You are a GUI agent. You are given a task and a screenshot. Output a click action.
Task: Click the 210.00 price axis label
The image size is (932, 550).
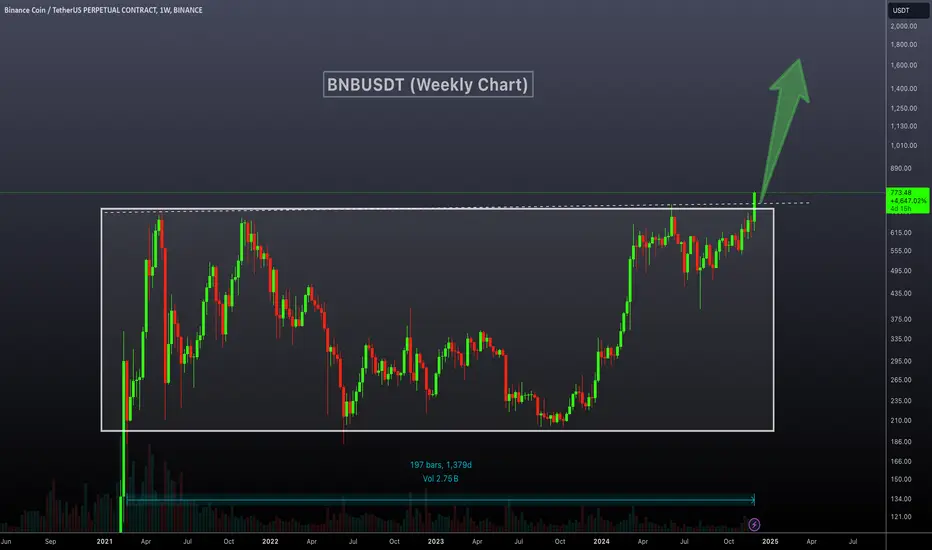pos(901,420)
